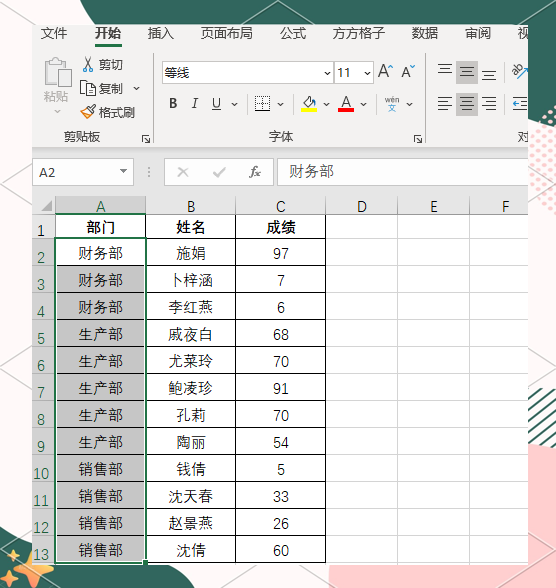
Task: Select the 成绩 header cell
Action: pyautogui.click(x=281, y=226)
